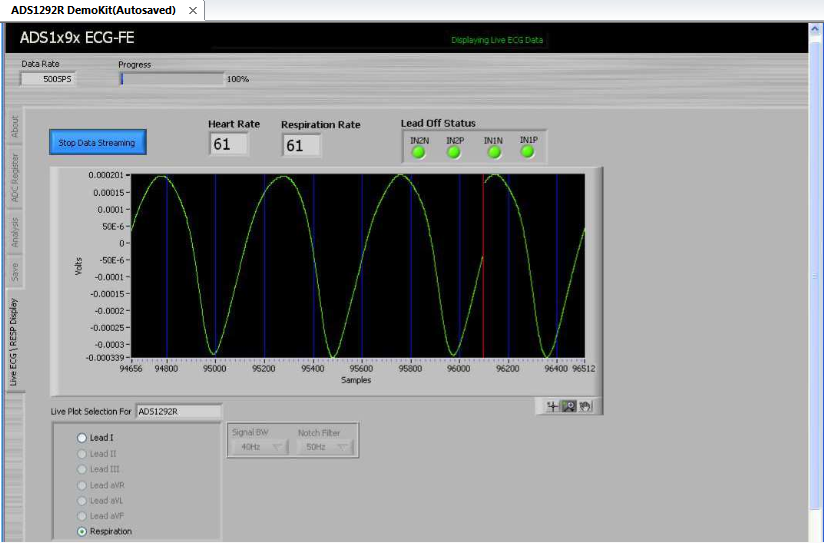Close the ADS1292R DemoKit tab
This screenshot has width=824, height=543.
pyautogui.click(x=193, y=11)
